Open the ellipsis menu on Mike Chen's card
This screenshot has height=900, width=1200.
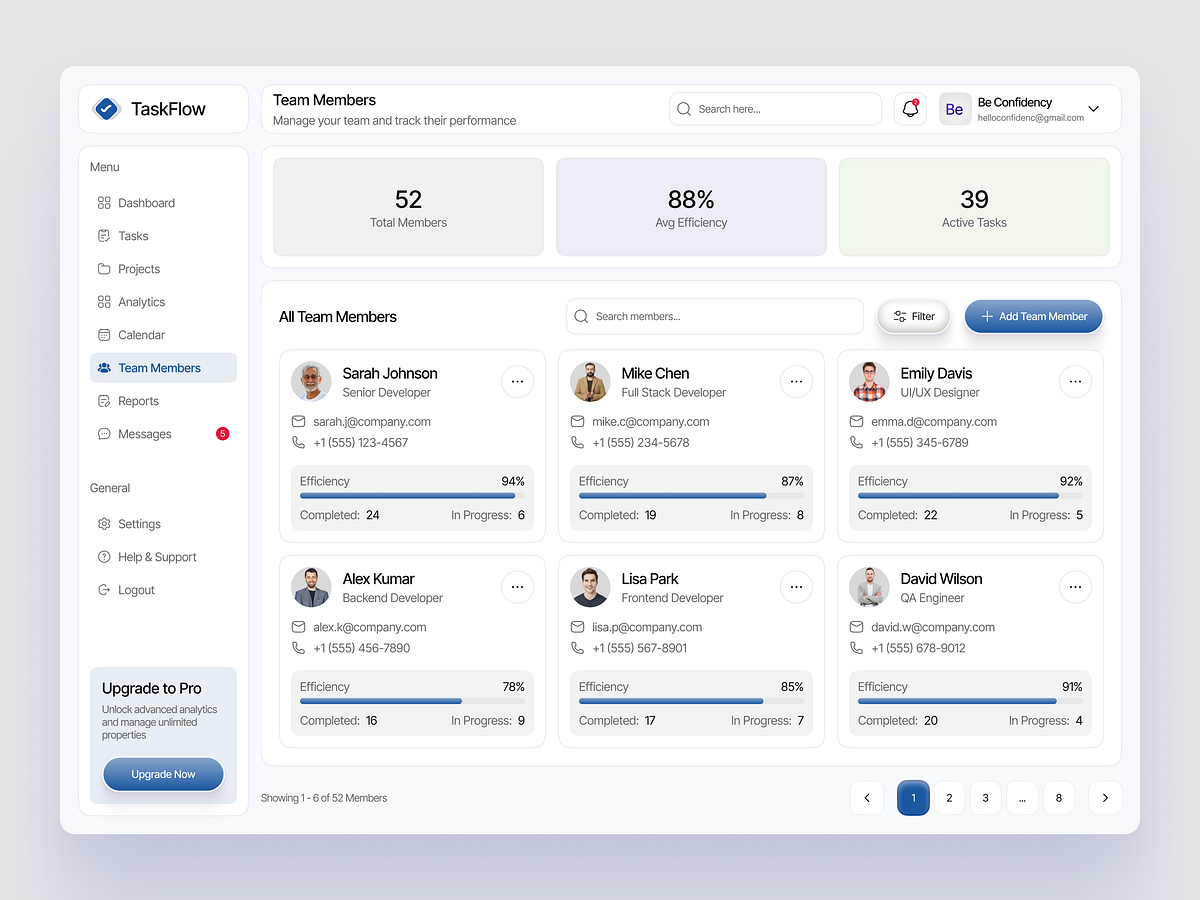tap(796, 381)
